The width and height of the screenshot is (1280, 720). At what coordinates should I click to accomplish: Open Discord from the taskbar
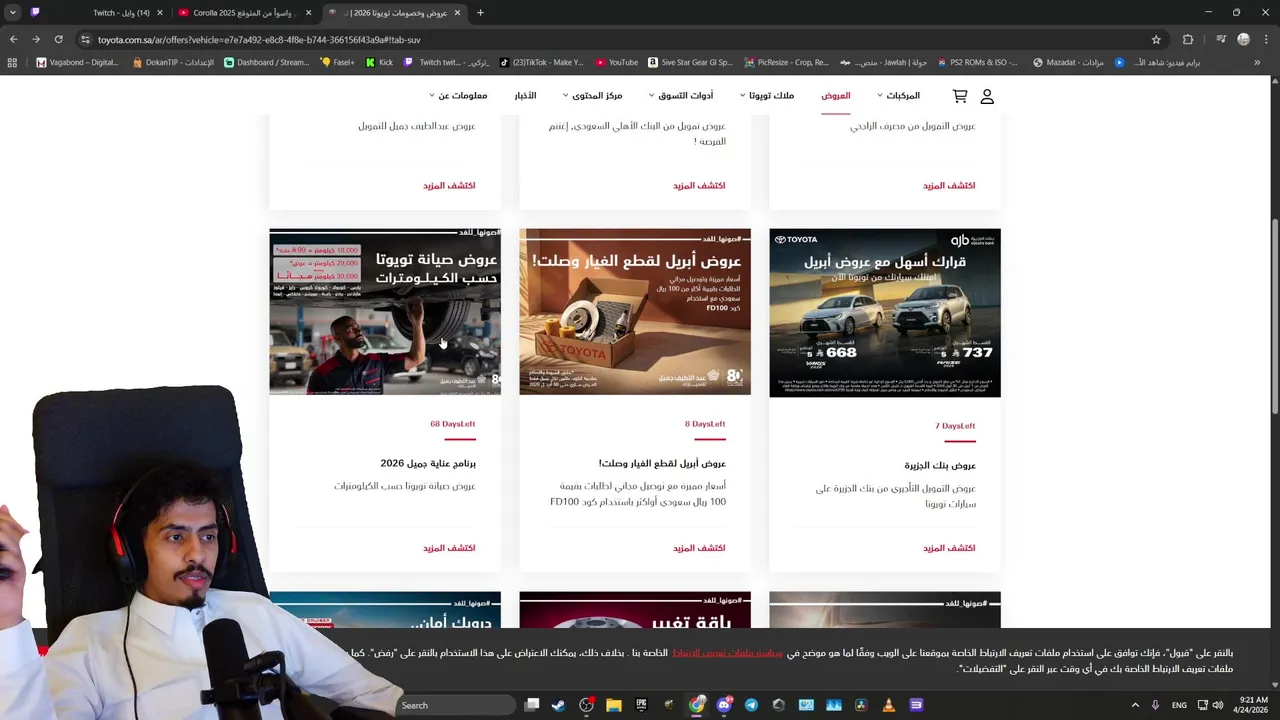point(724,705)
